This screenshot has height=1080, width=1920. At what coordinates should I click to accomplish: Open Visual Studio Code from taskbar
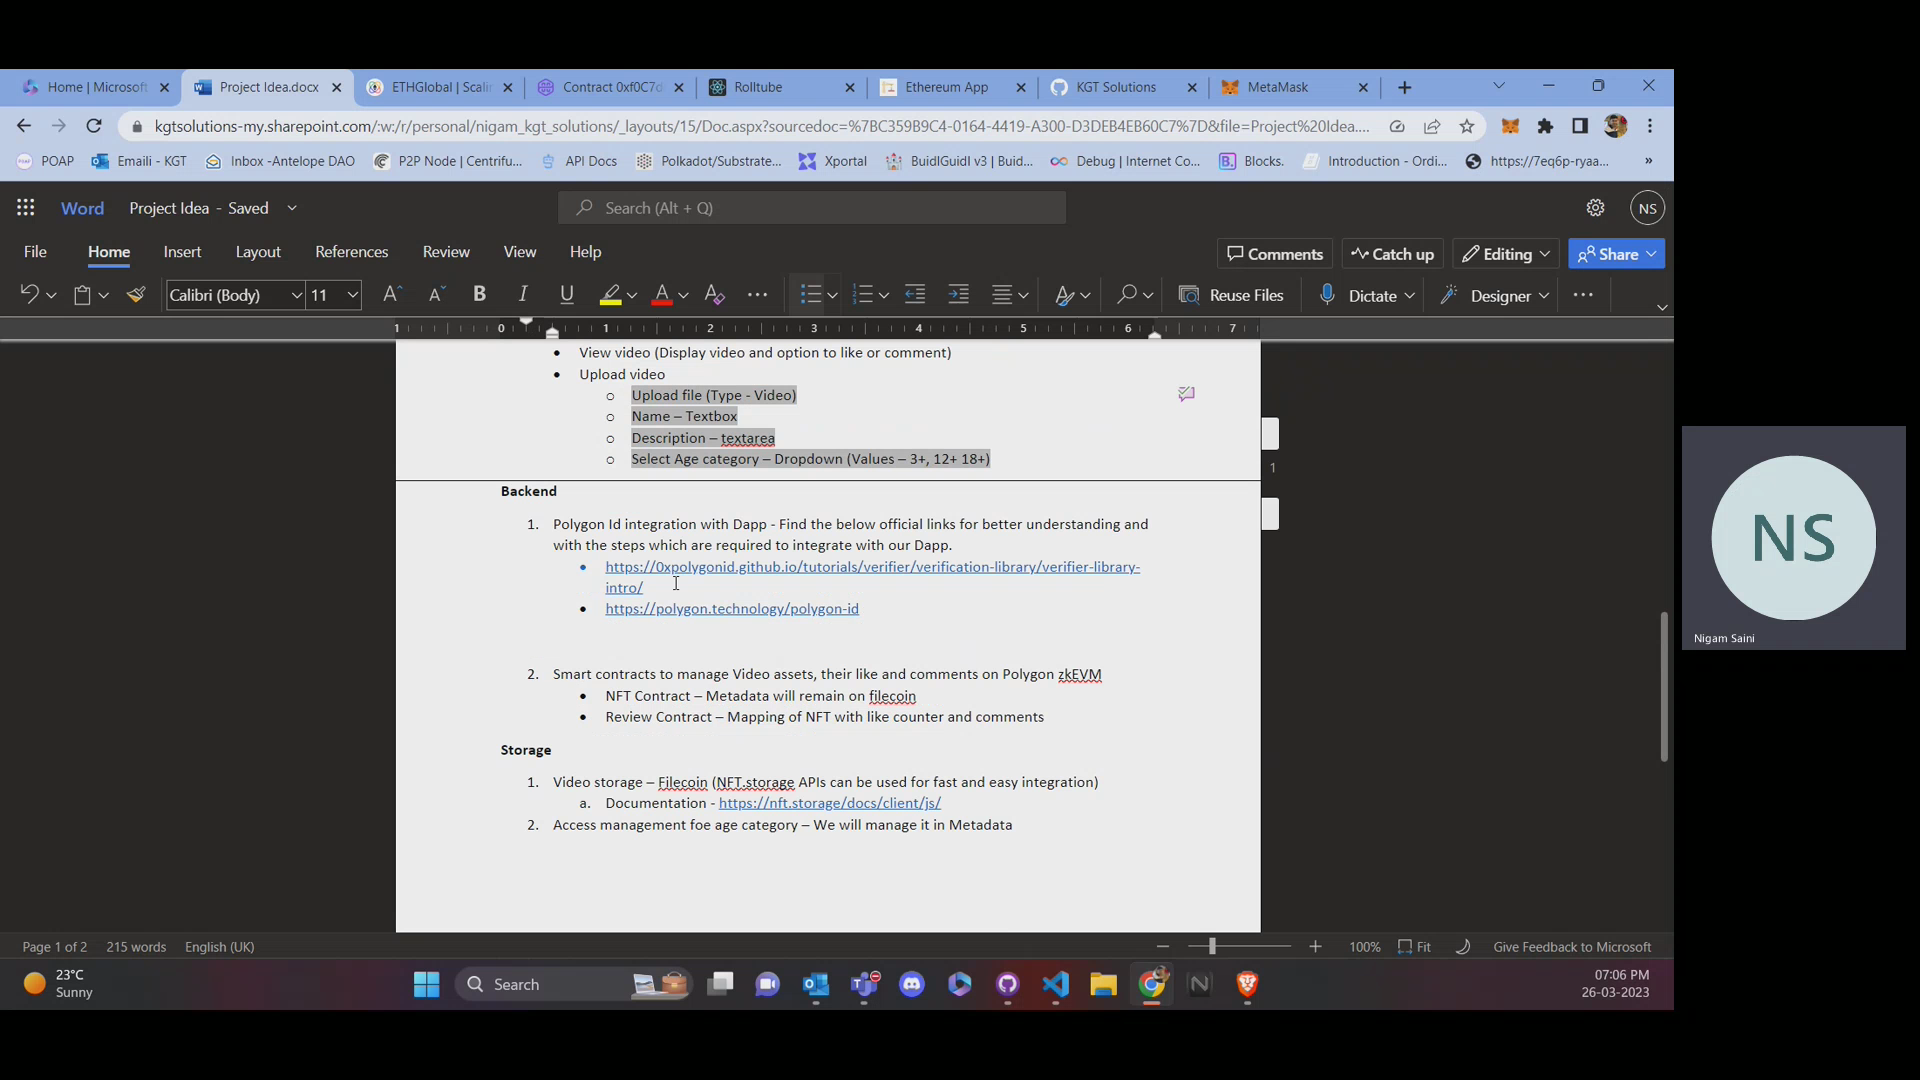(1056, 985)
